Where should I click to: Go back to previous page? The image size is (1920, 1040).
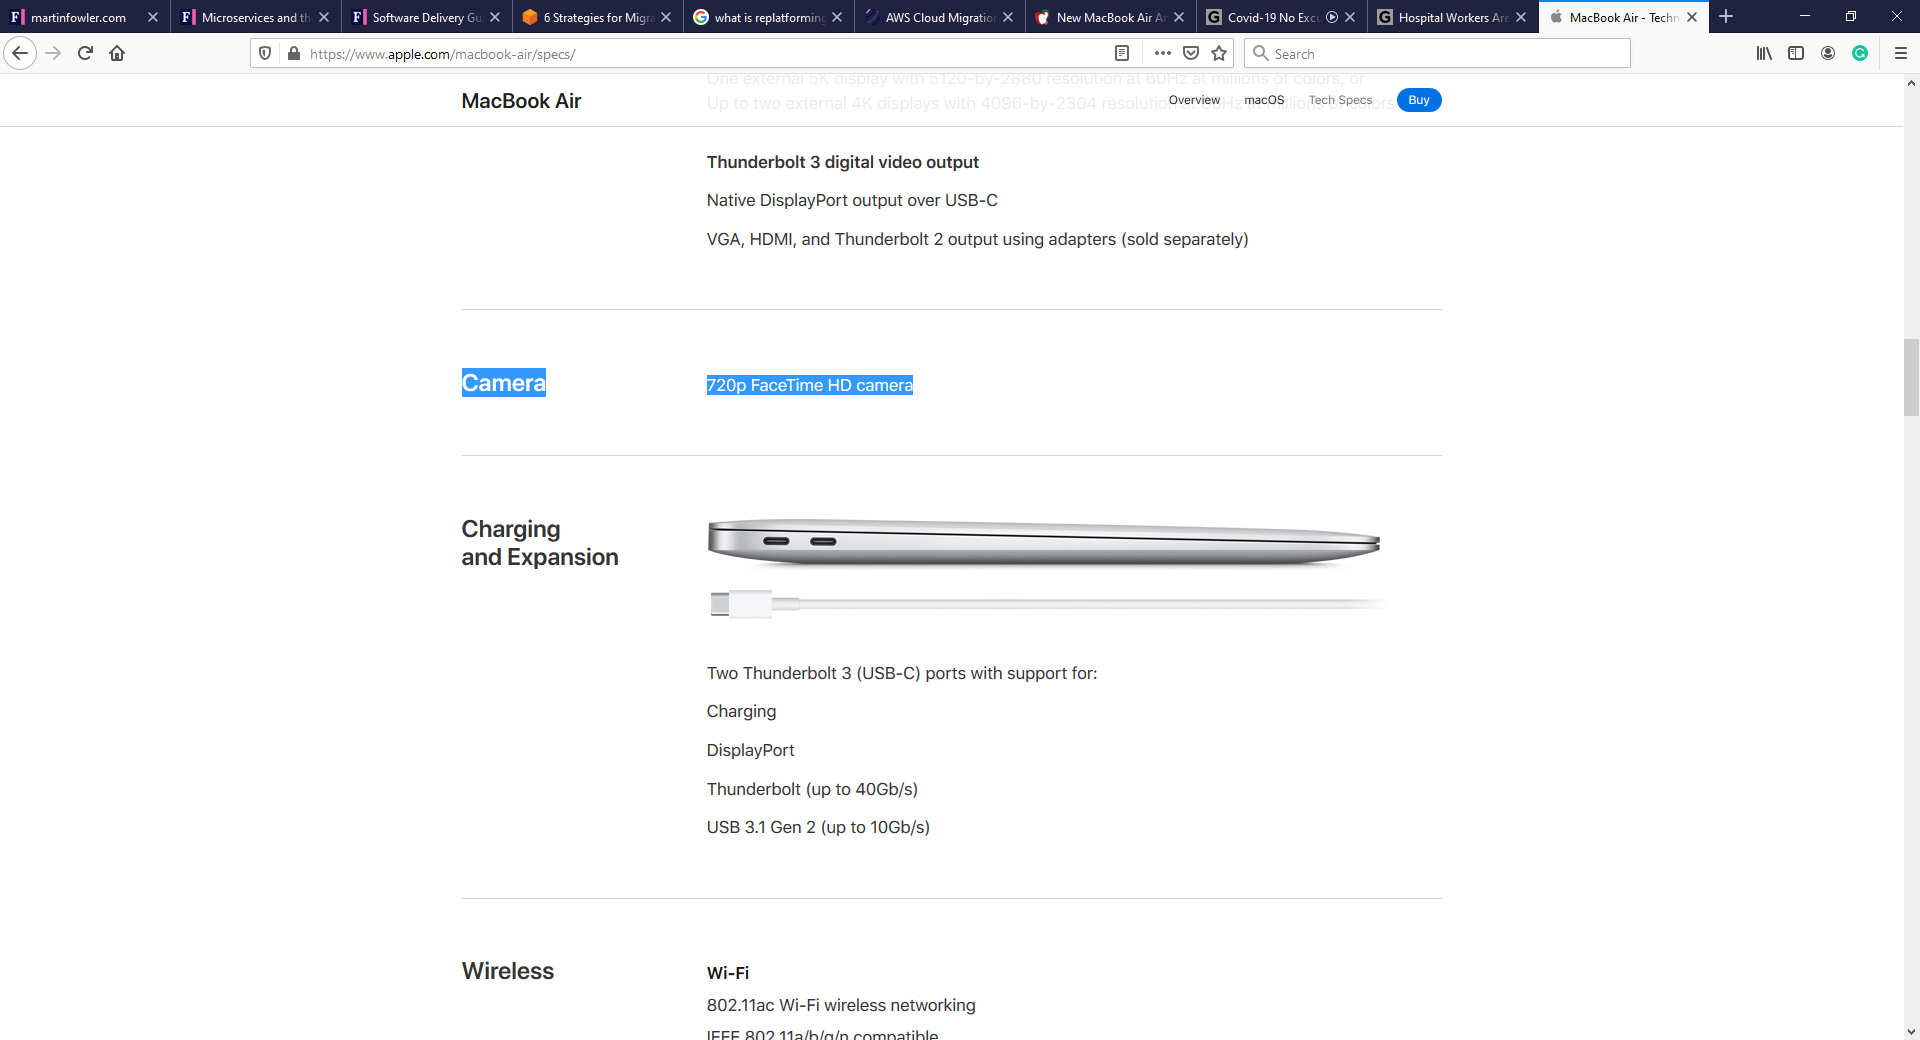click(20, 53)
